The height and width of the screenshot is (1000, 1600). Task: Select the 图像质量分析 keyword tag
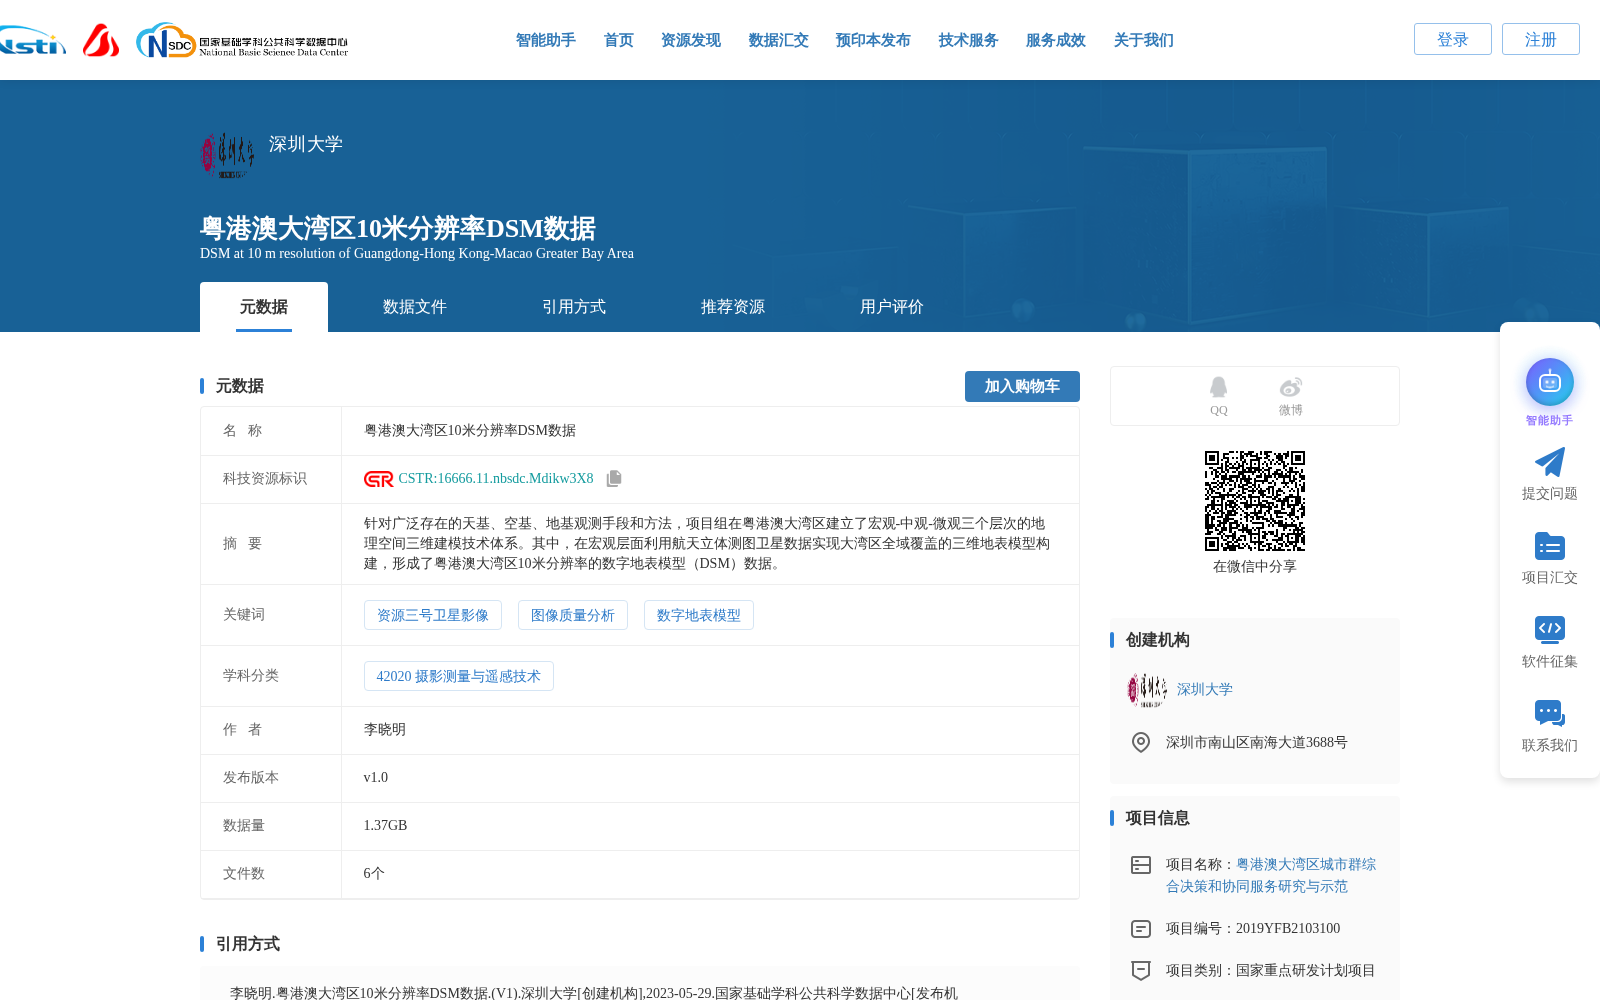(573, 615)
